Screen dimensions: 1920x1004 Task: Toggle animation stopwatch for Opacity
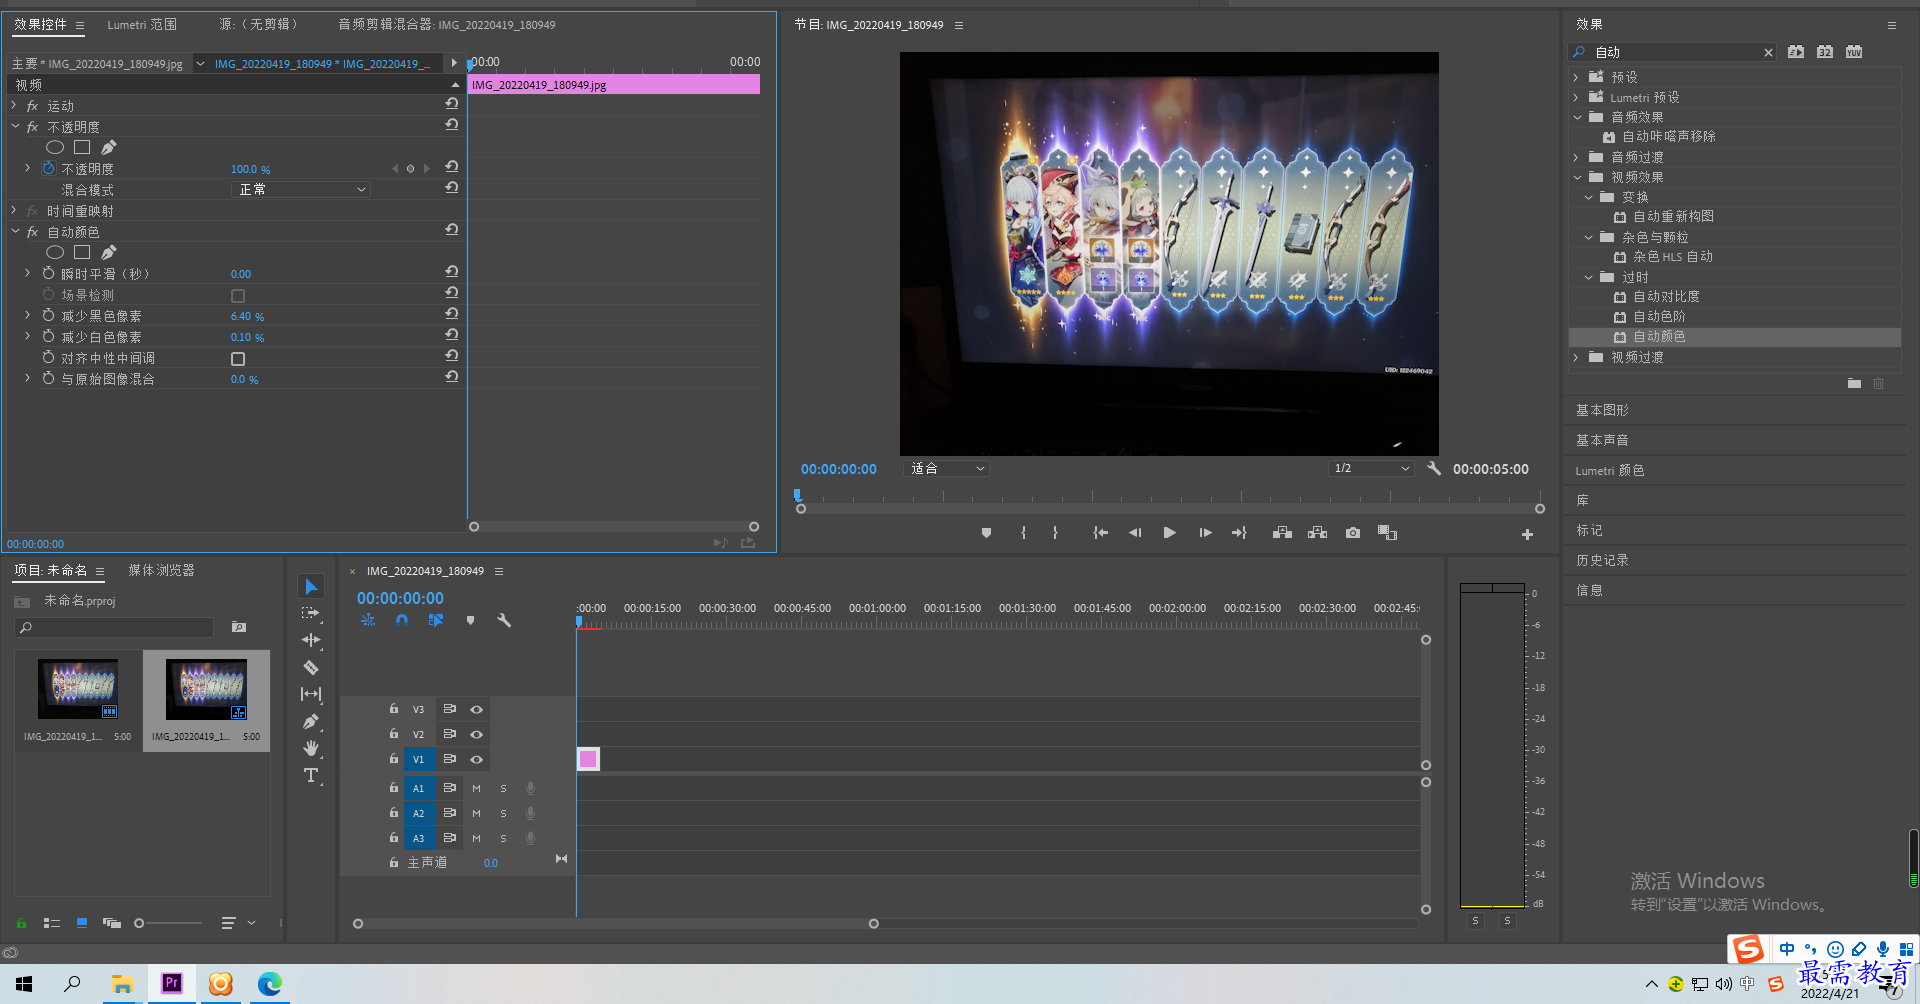pos(48,168)
